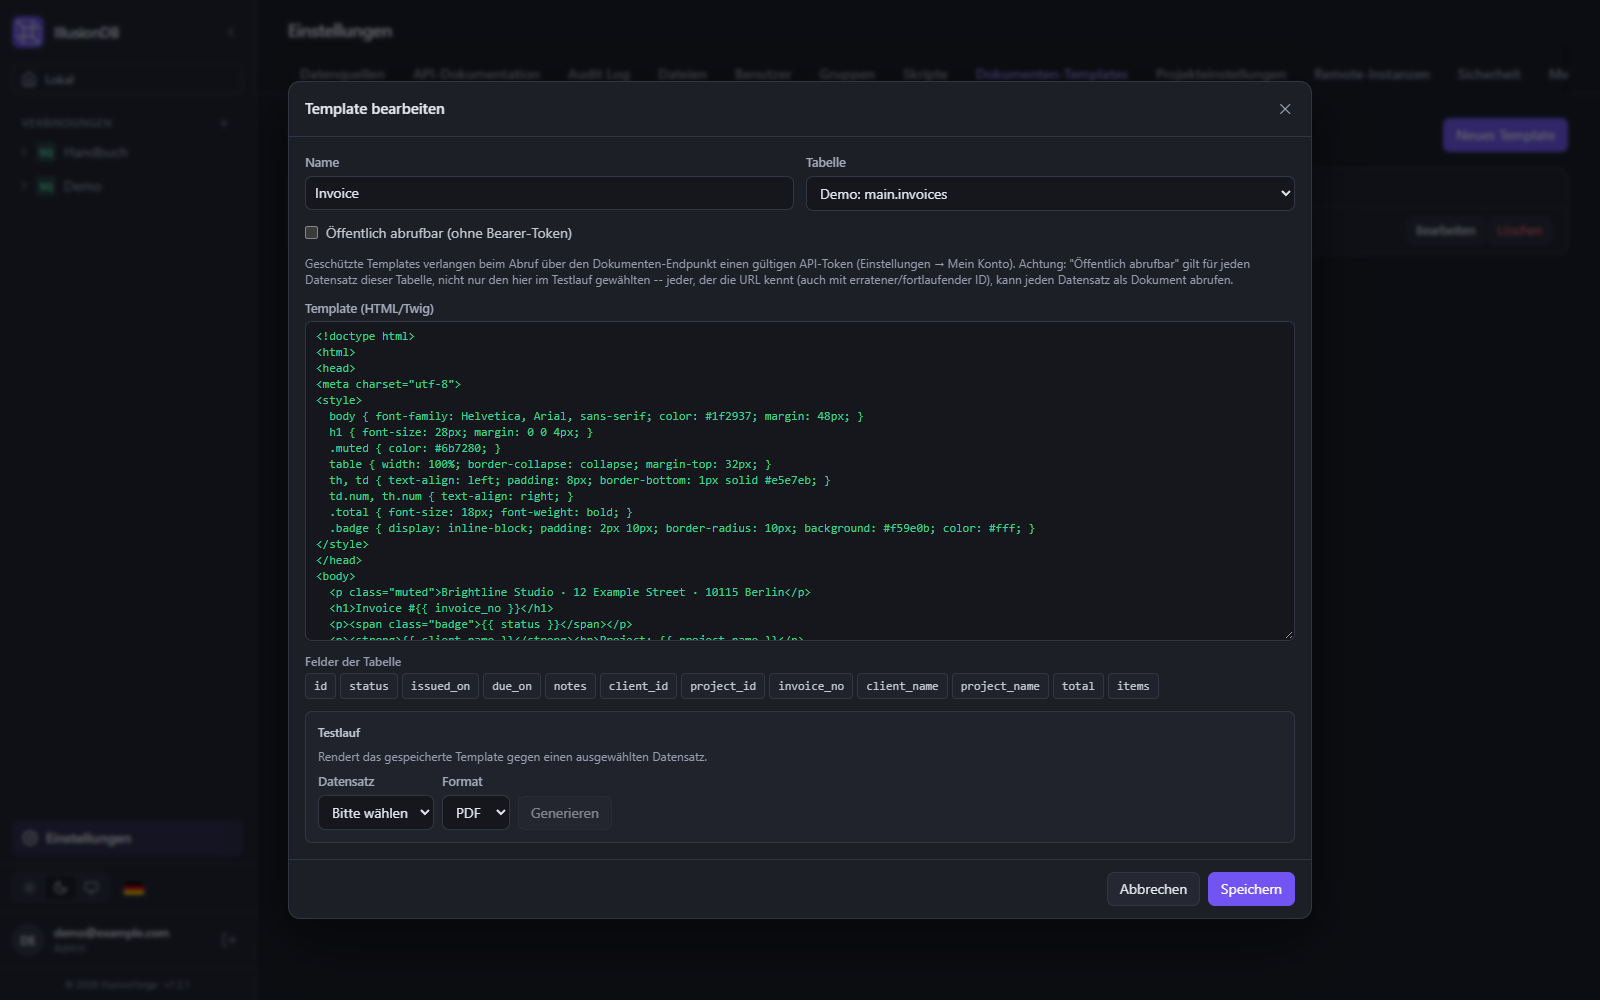Image resolution: width=1600 pixels, height=1000 pixels.
Task: Click the Neues Template button
Action: (1505, 135)
